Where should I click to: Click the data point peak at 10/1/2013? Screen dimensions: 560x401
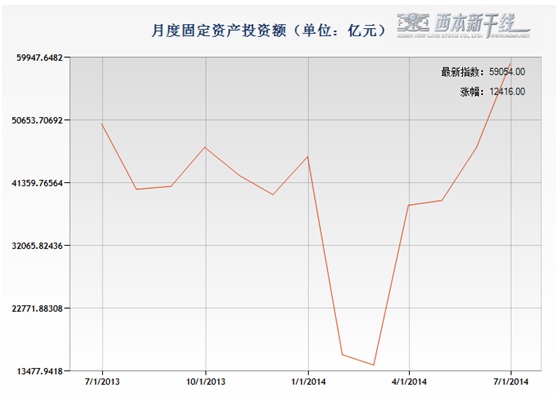(x=205, y=147)
